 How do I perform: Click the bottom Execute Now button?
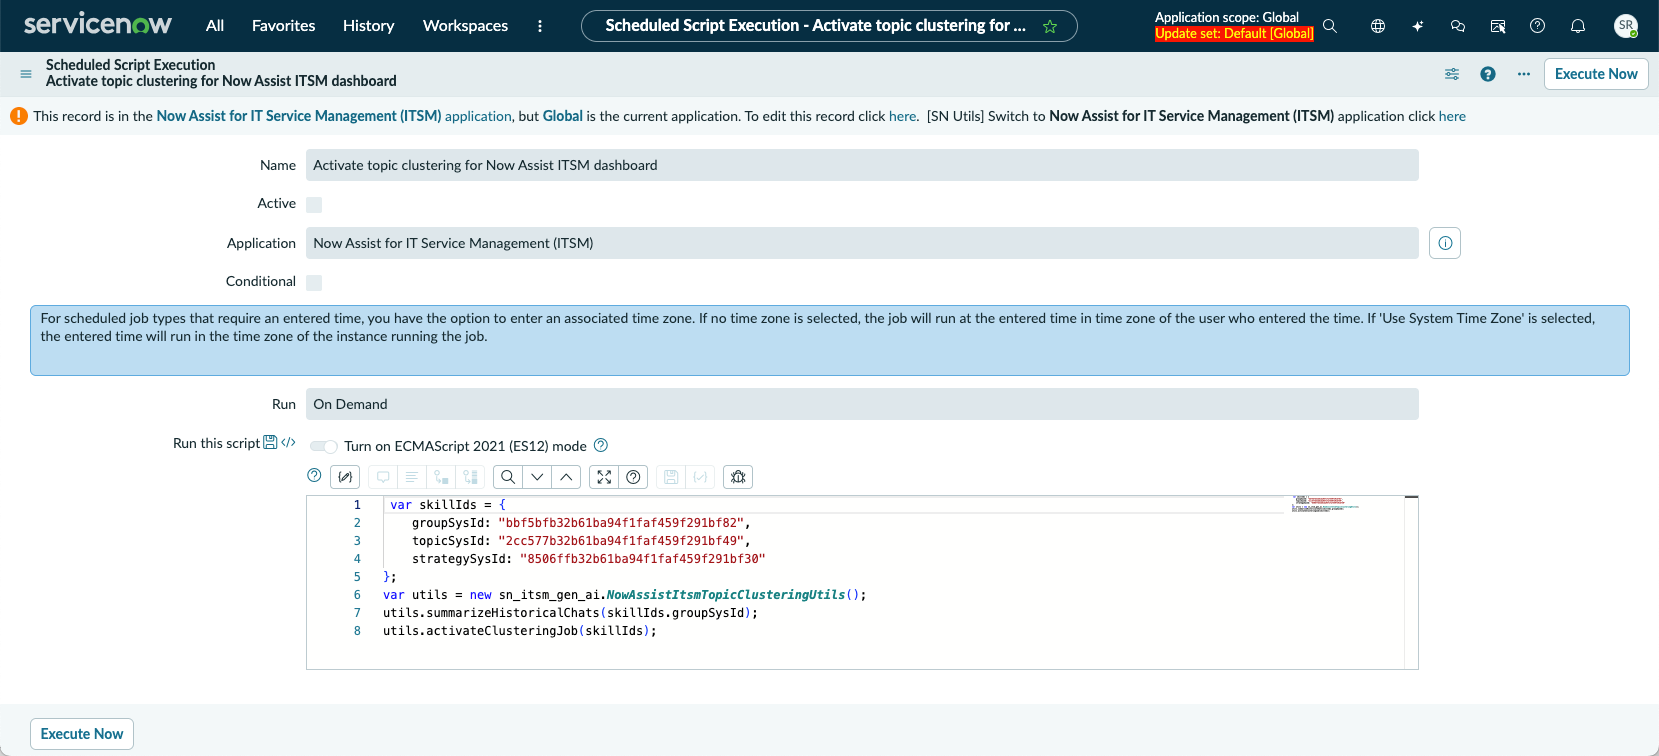[x=82, y=734]
